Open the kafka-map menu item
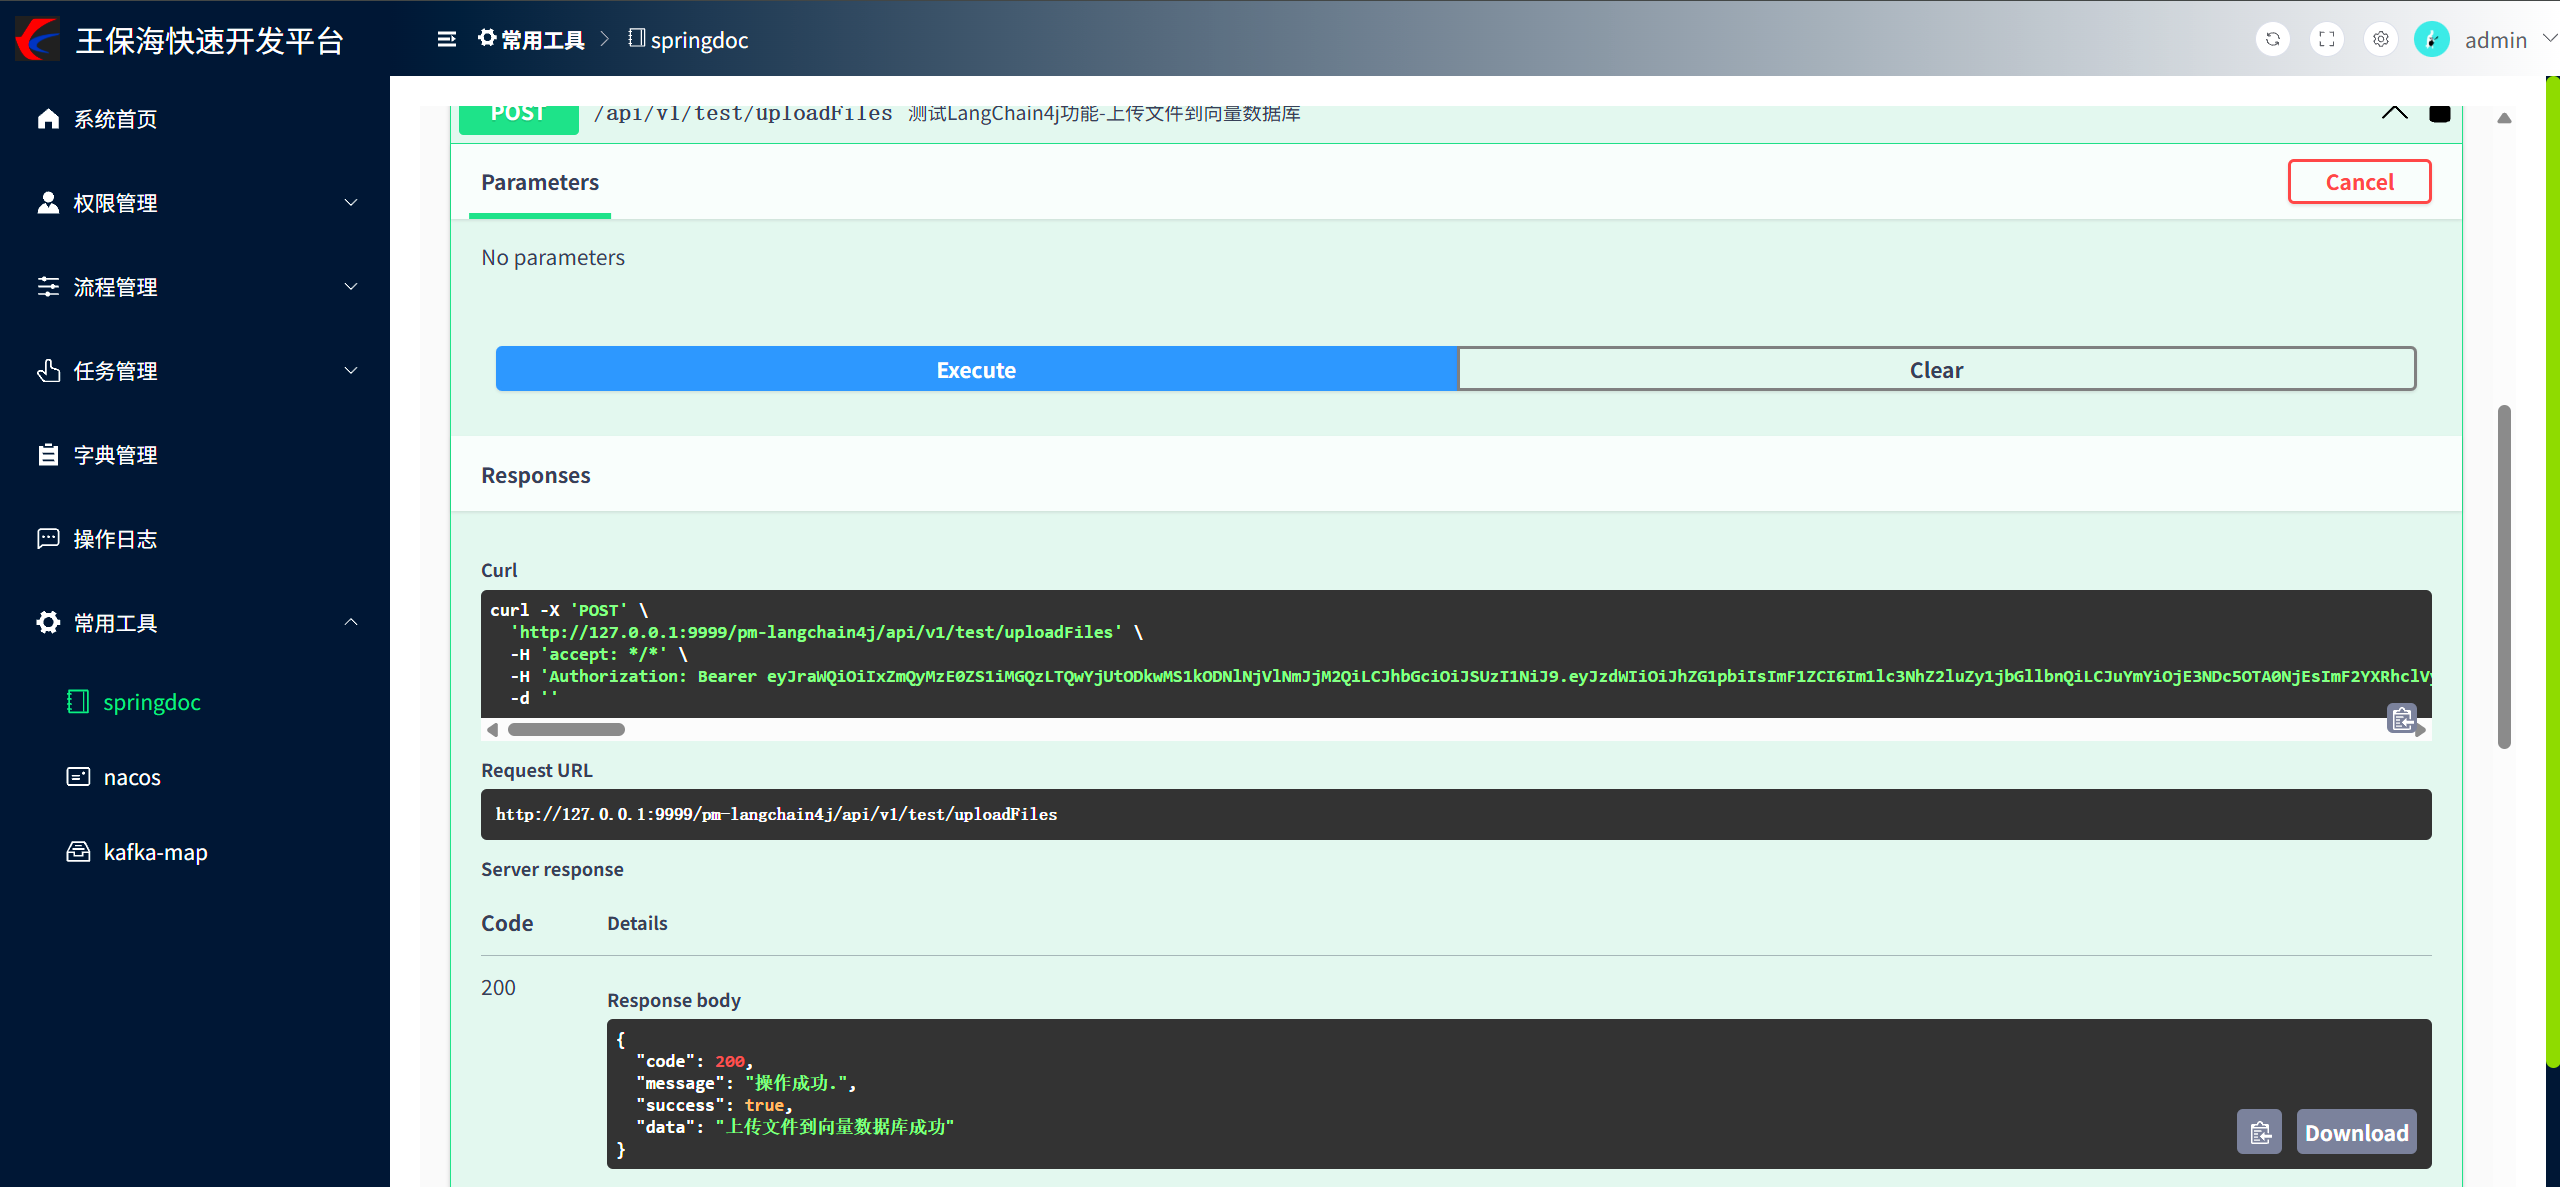 (155, 852)
